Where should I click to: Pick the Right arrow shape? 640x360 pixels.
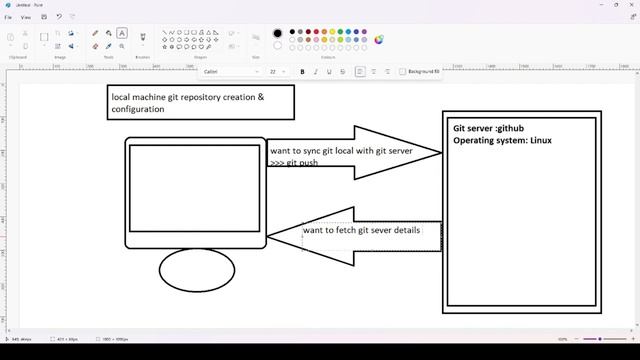[x=187, y=40]
